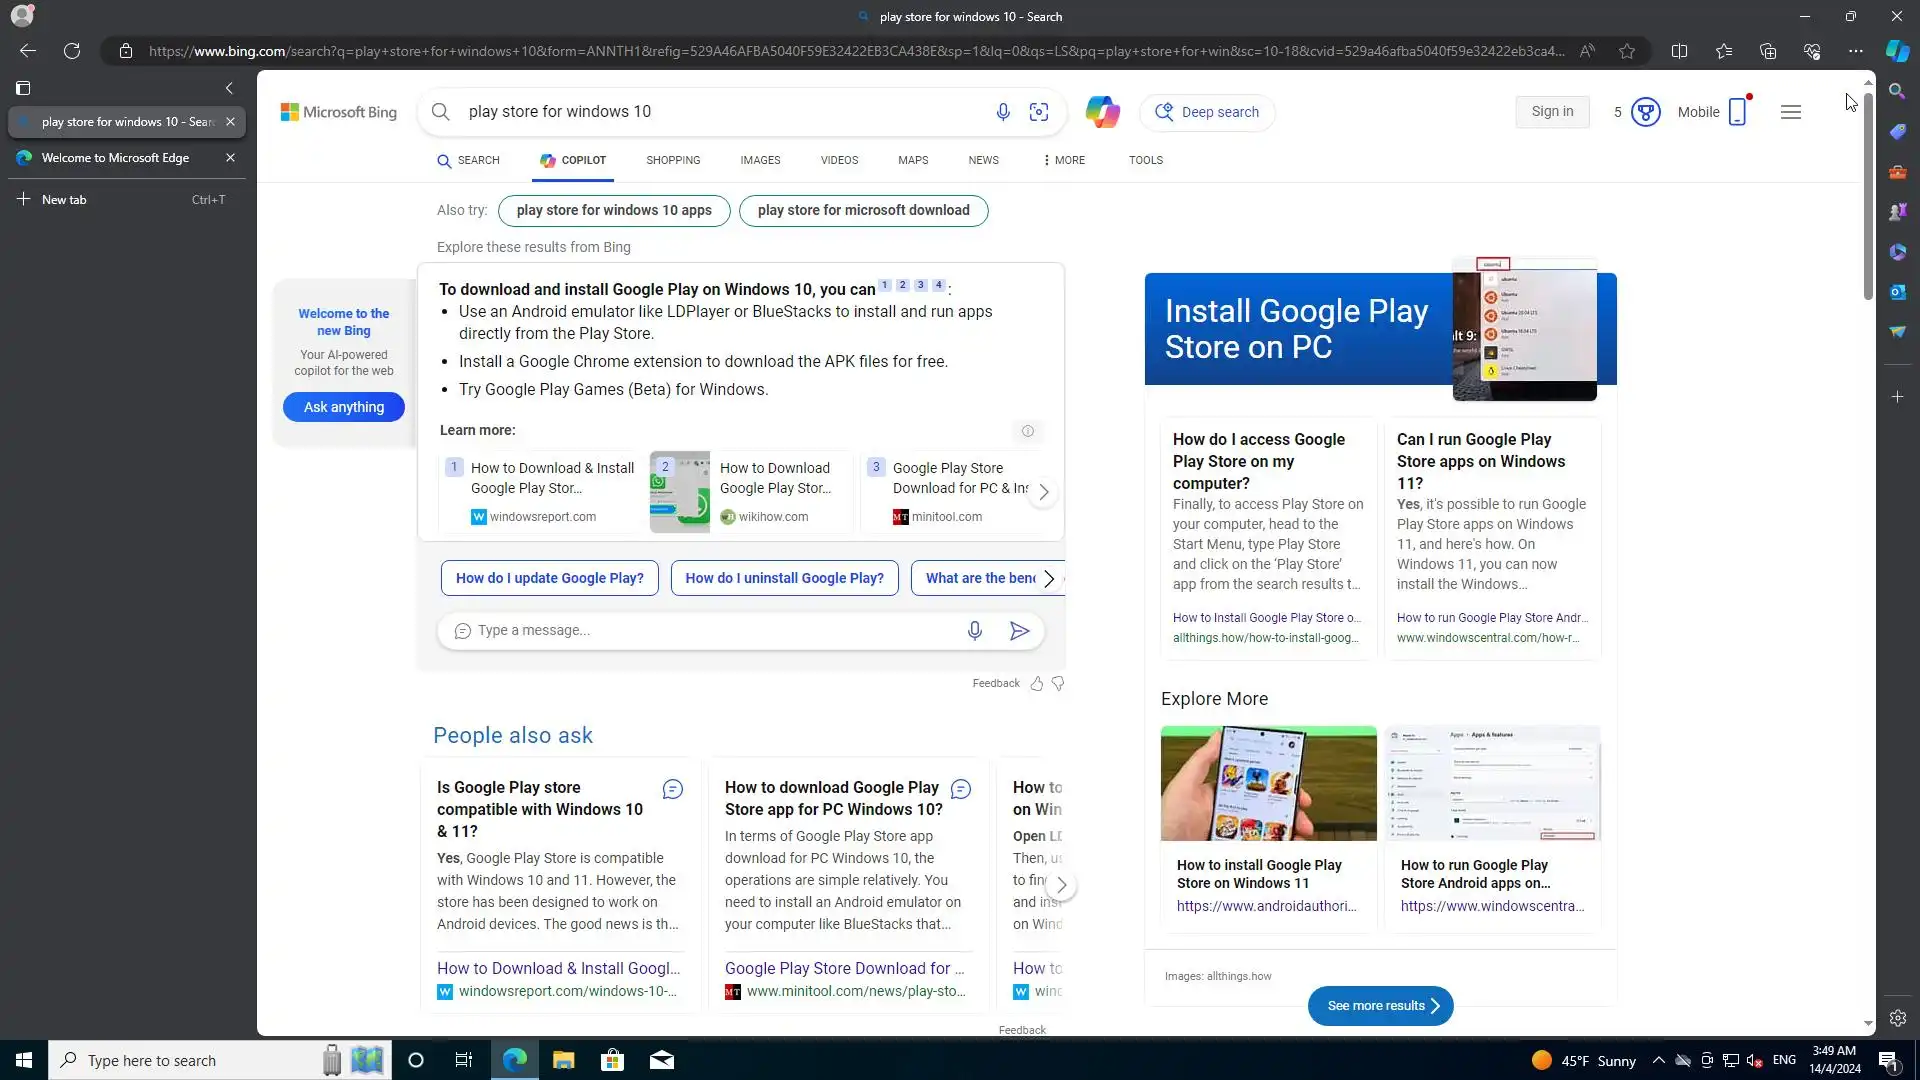Collapse the vertical tabs pane
The height and width of the screenshot is (1080, 1920).
click(229, 88)
